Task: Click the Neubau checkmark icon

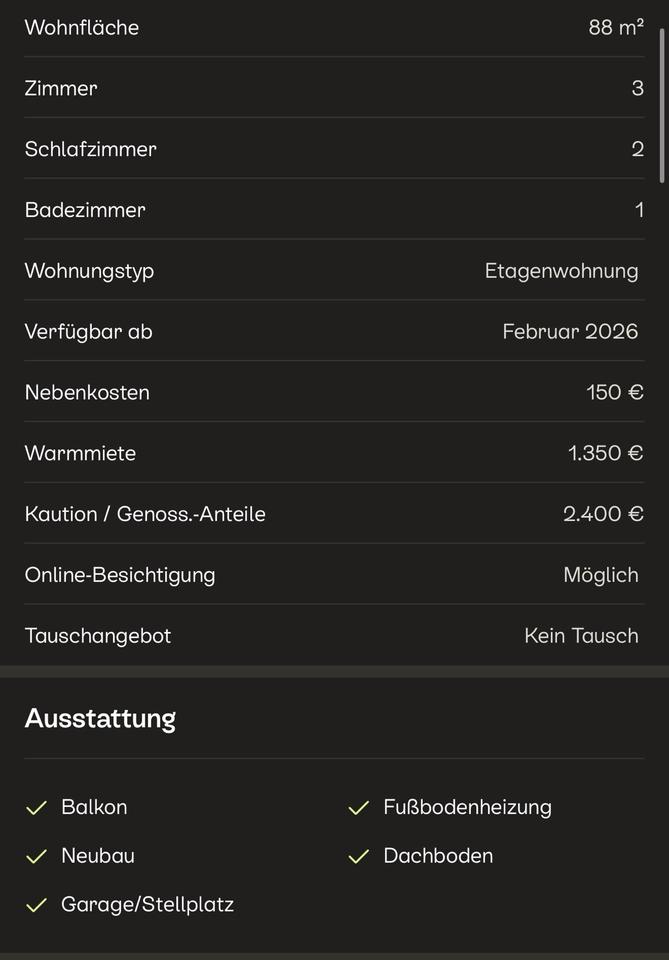Action: (x=37, y=857)
